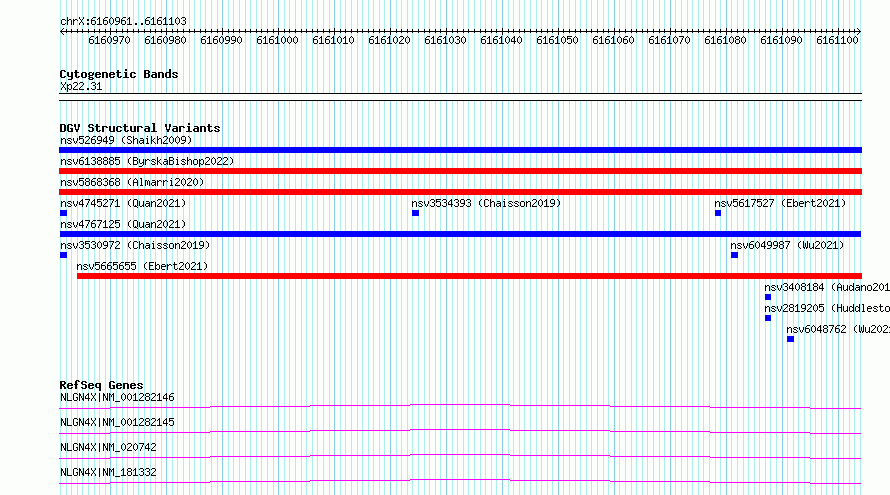Viewport: 890px width, 495px height.
Task: Click ruler position 6161100
Action: point(837,40)
